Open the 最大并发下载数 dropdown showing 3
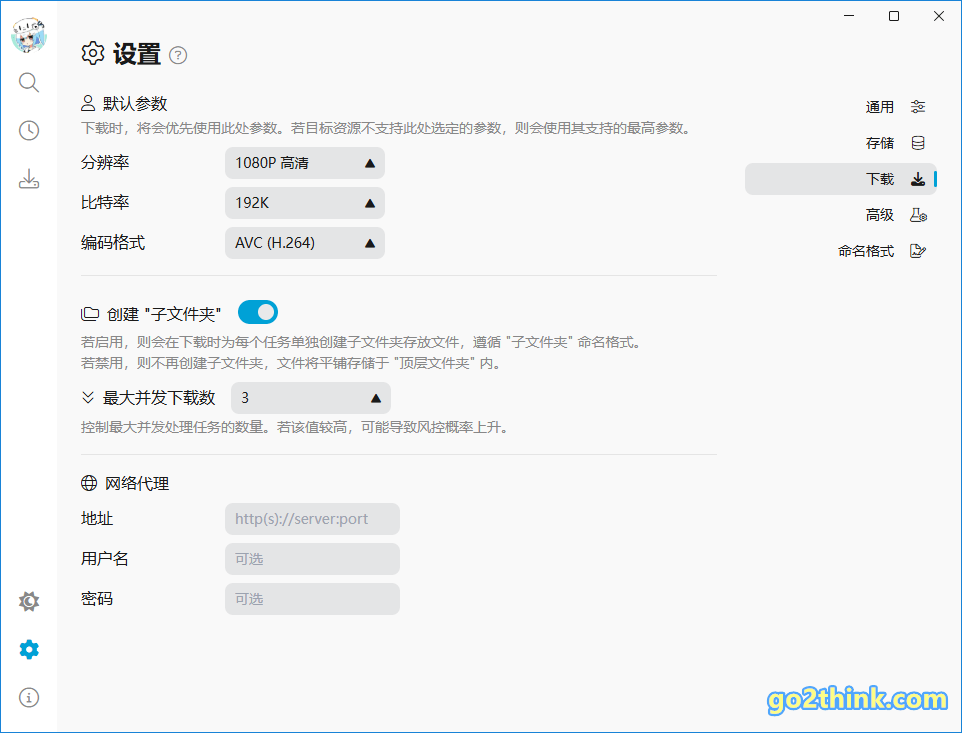Viewport: 962px width, 733px height. 311,398
